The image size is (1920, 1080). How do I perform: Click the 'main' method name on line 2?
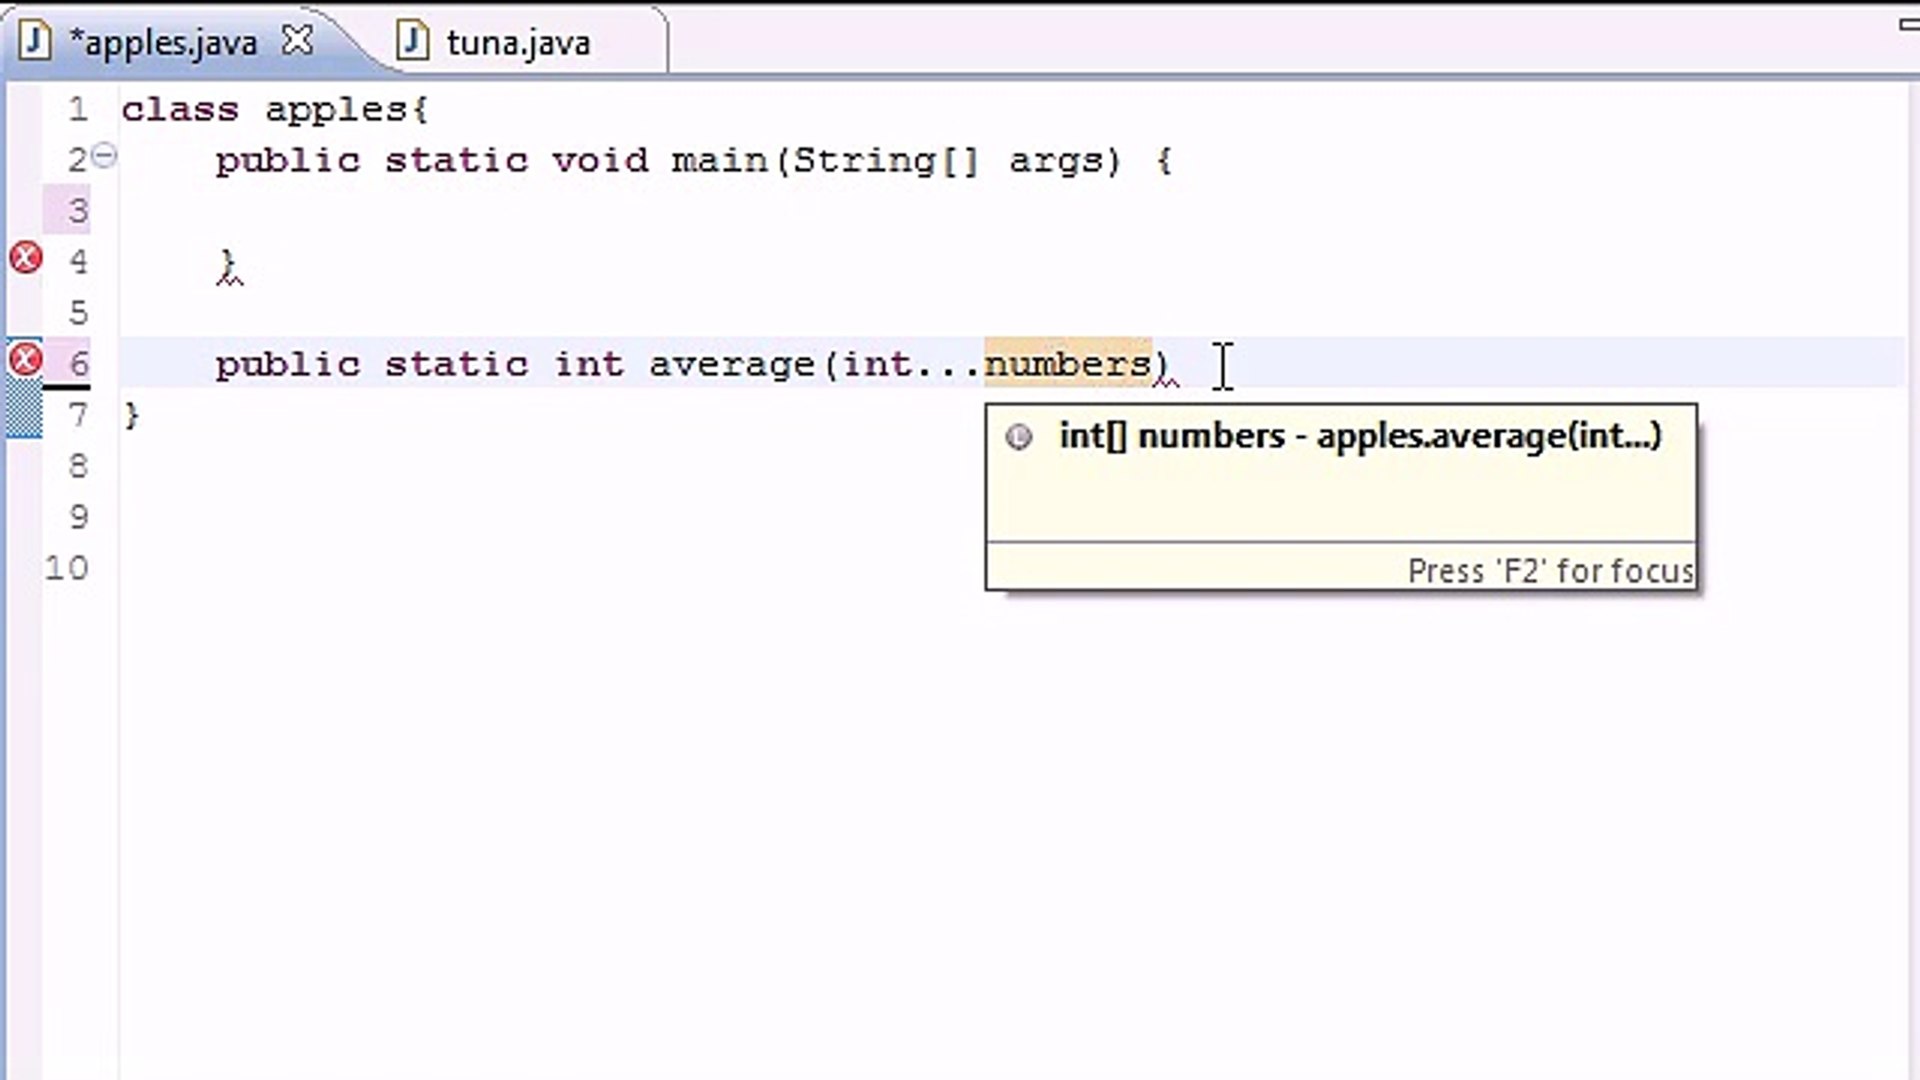click(x=718, y=160)
